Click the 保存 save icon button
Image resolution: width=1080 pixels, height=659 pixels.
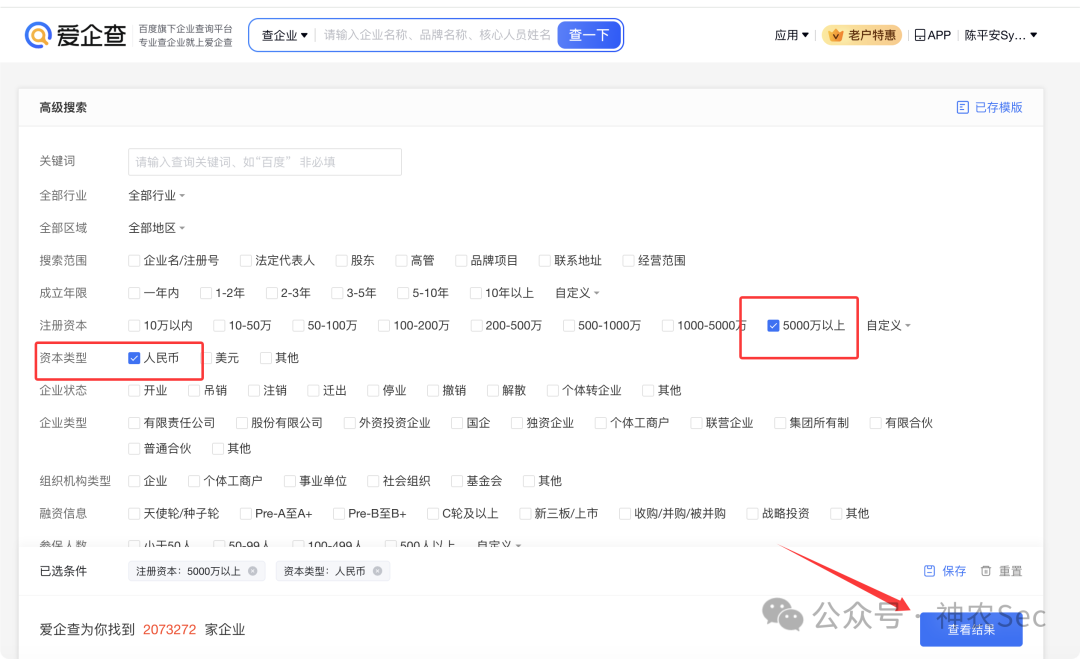tap(944, 571)
